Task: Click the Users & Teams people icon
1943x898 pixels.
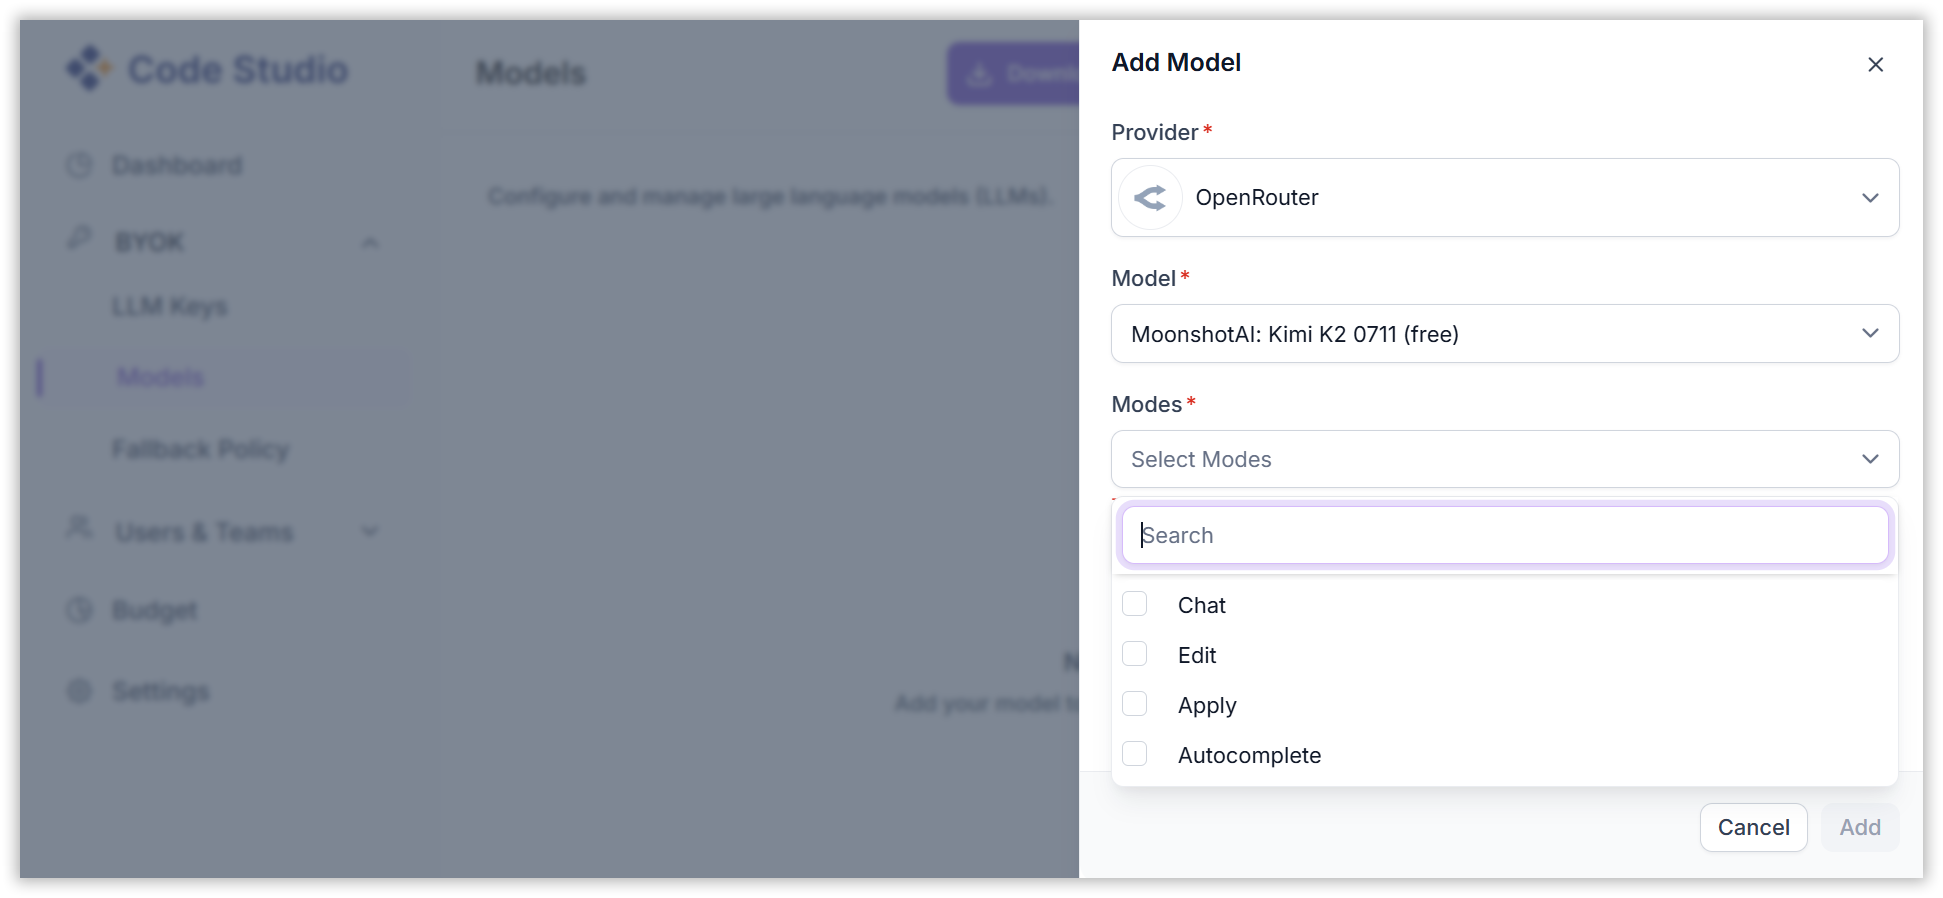Action: click(x=79, y=529)
